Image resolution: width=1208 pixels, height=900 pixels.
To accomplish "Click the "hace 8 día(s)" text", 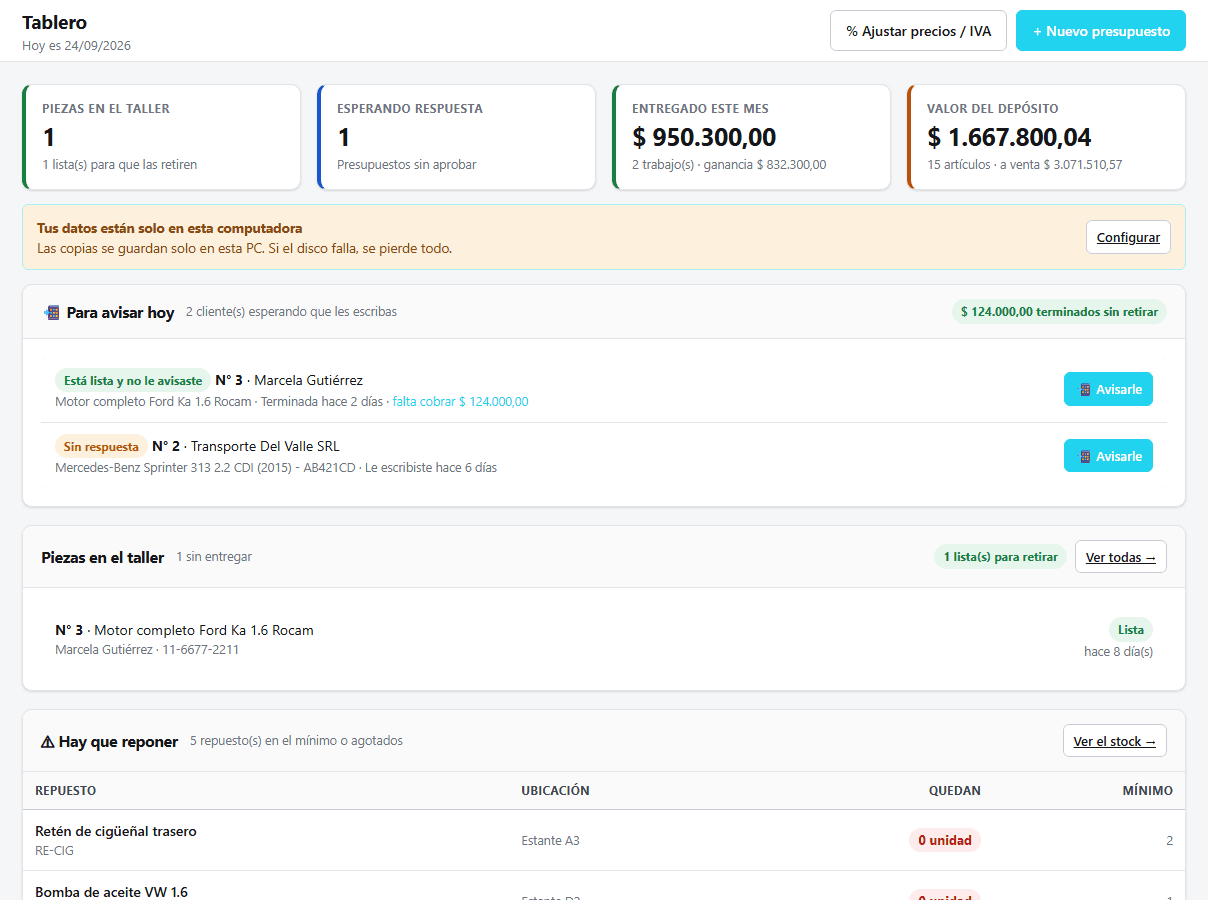I will (x=1118, y=652).
